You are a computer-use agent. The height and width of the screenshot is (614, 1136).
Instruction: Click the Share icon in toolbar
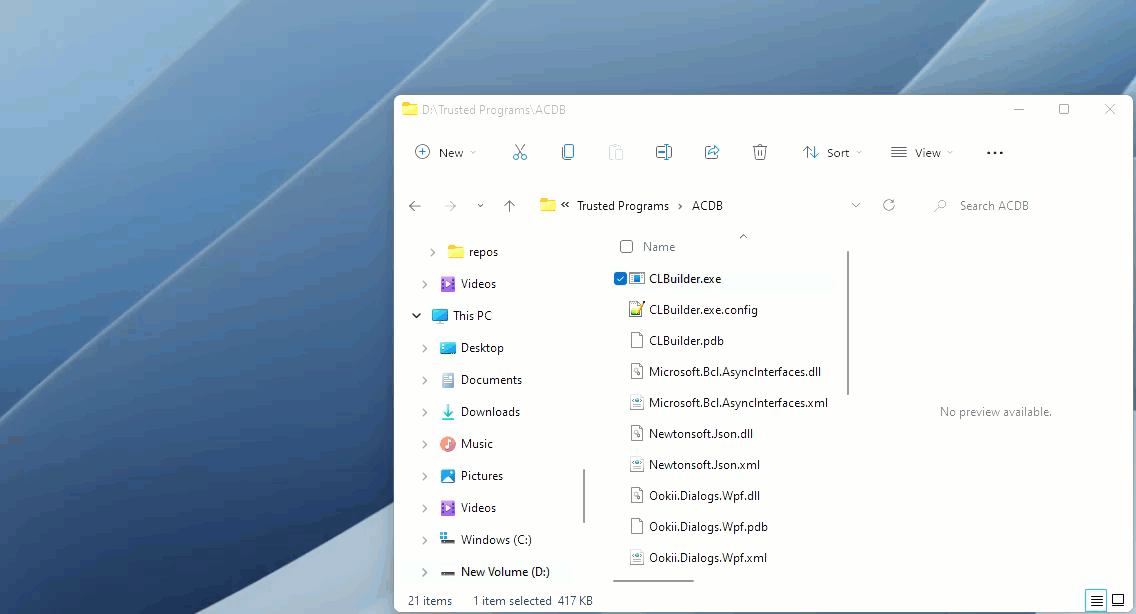(712, 152)
